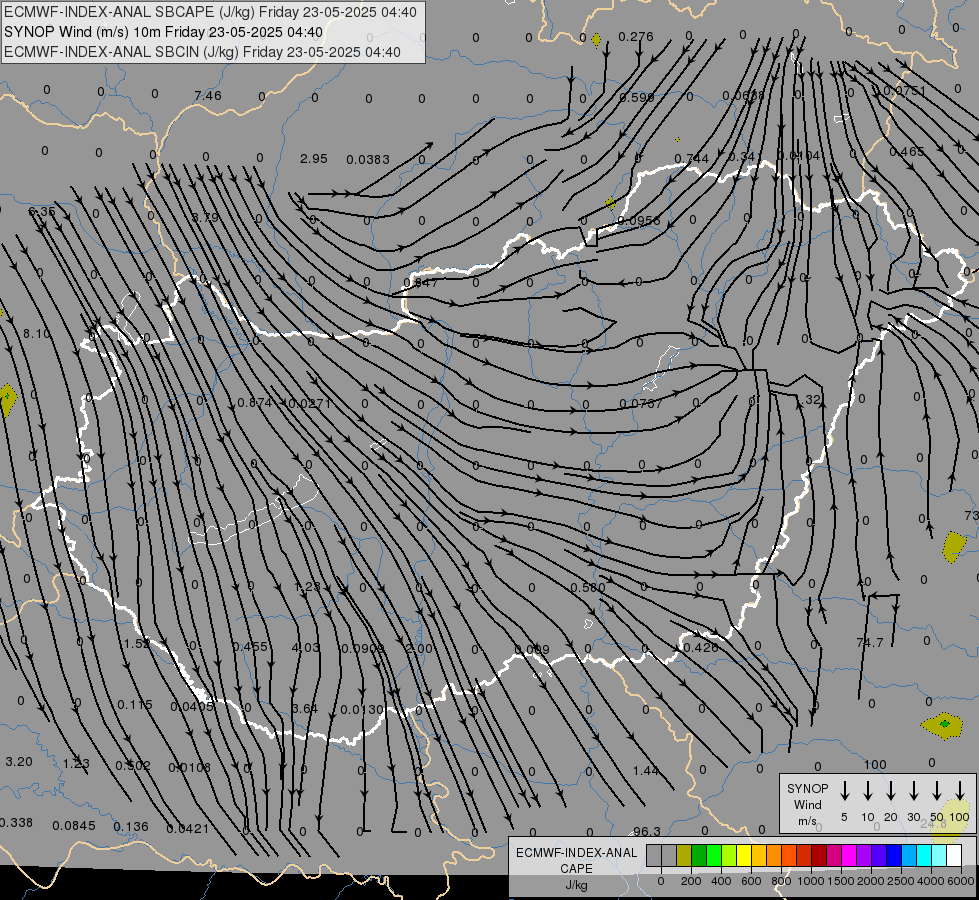Click the 0.0405 value on the map
979x900 pixels.
[192, 706]
